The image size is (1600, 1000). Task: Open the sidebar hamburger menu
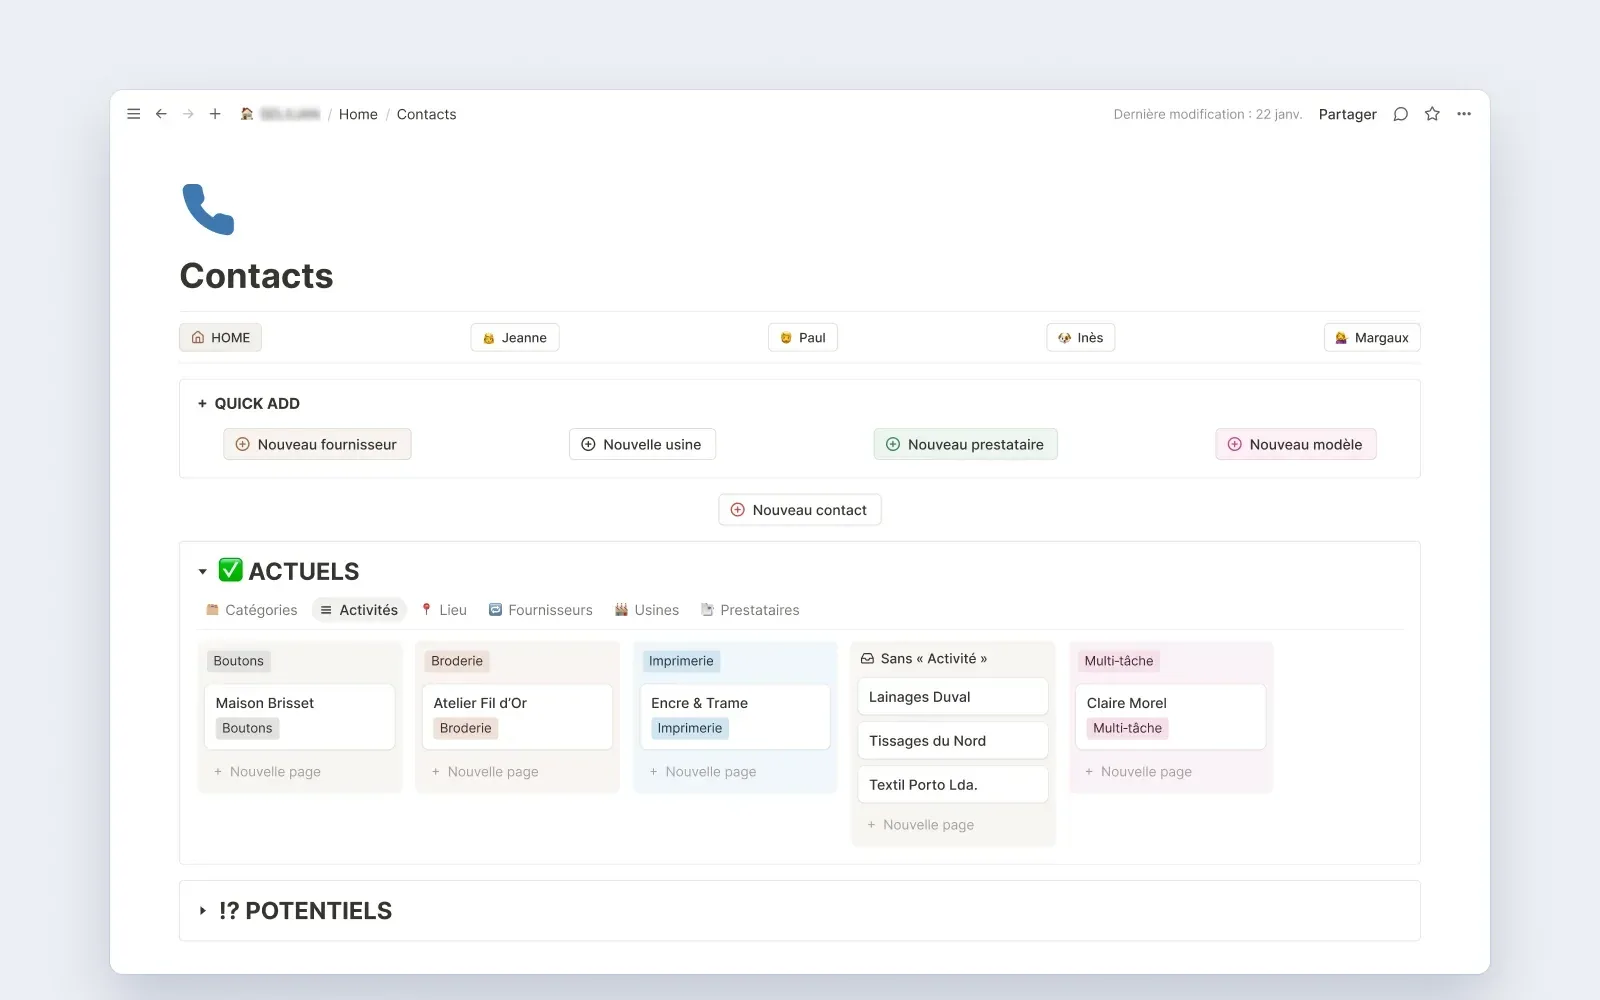(x=134, y=114)
